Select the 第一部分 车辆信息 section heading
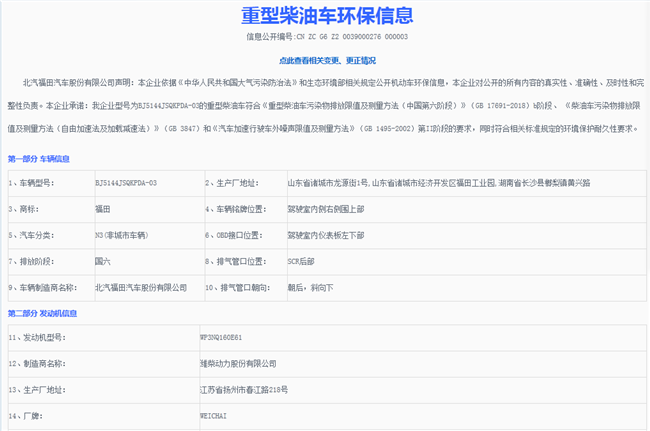The height and width of the screenshot is (431, 650). [x=39, y=158]
